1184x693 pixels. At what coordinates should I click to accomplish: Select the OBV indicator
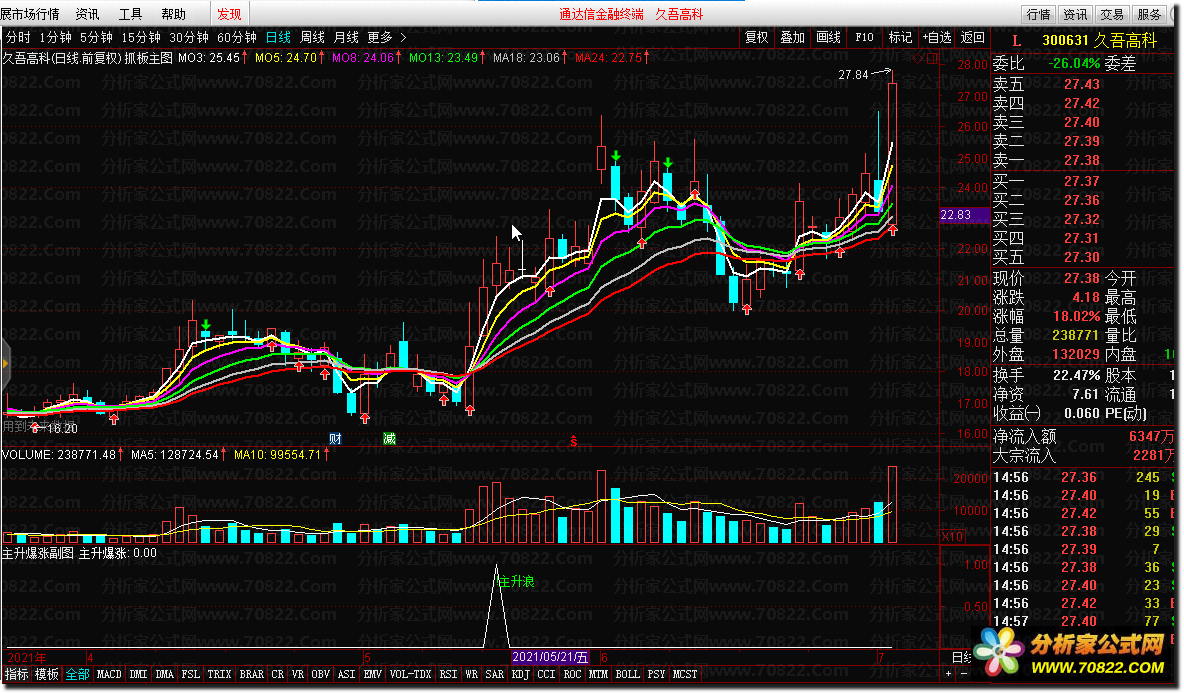click(320, 674)
